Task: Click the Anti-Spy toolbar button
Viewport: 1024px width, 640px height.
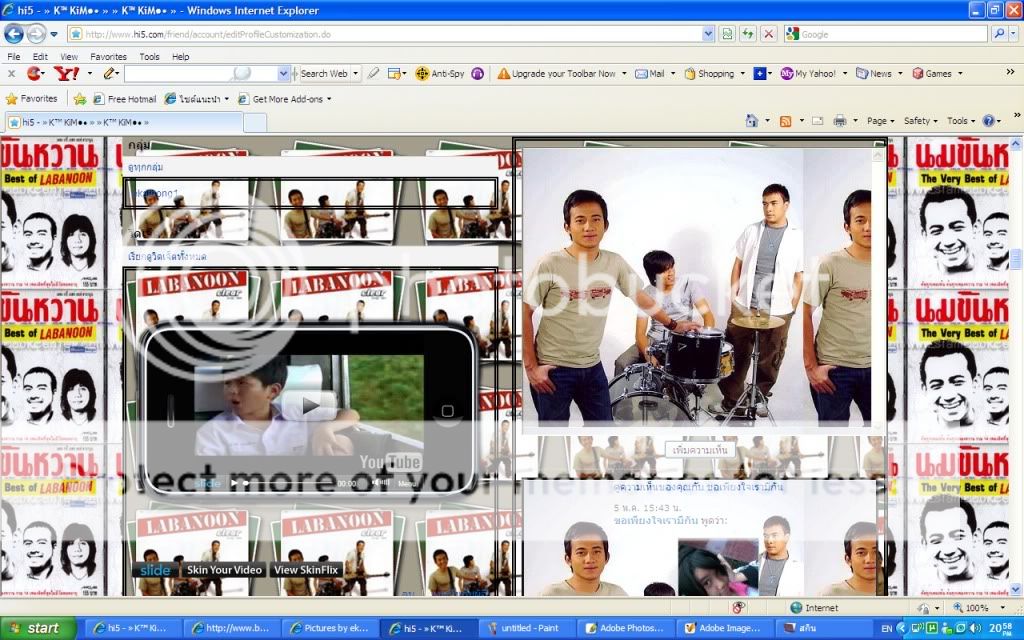Action: point(440,74)
